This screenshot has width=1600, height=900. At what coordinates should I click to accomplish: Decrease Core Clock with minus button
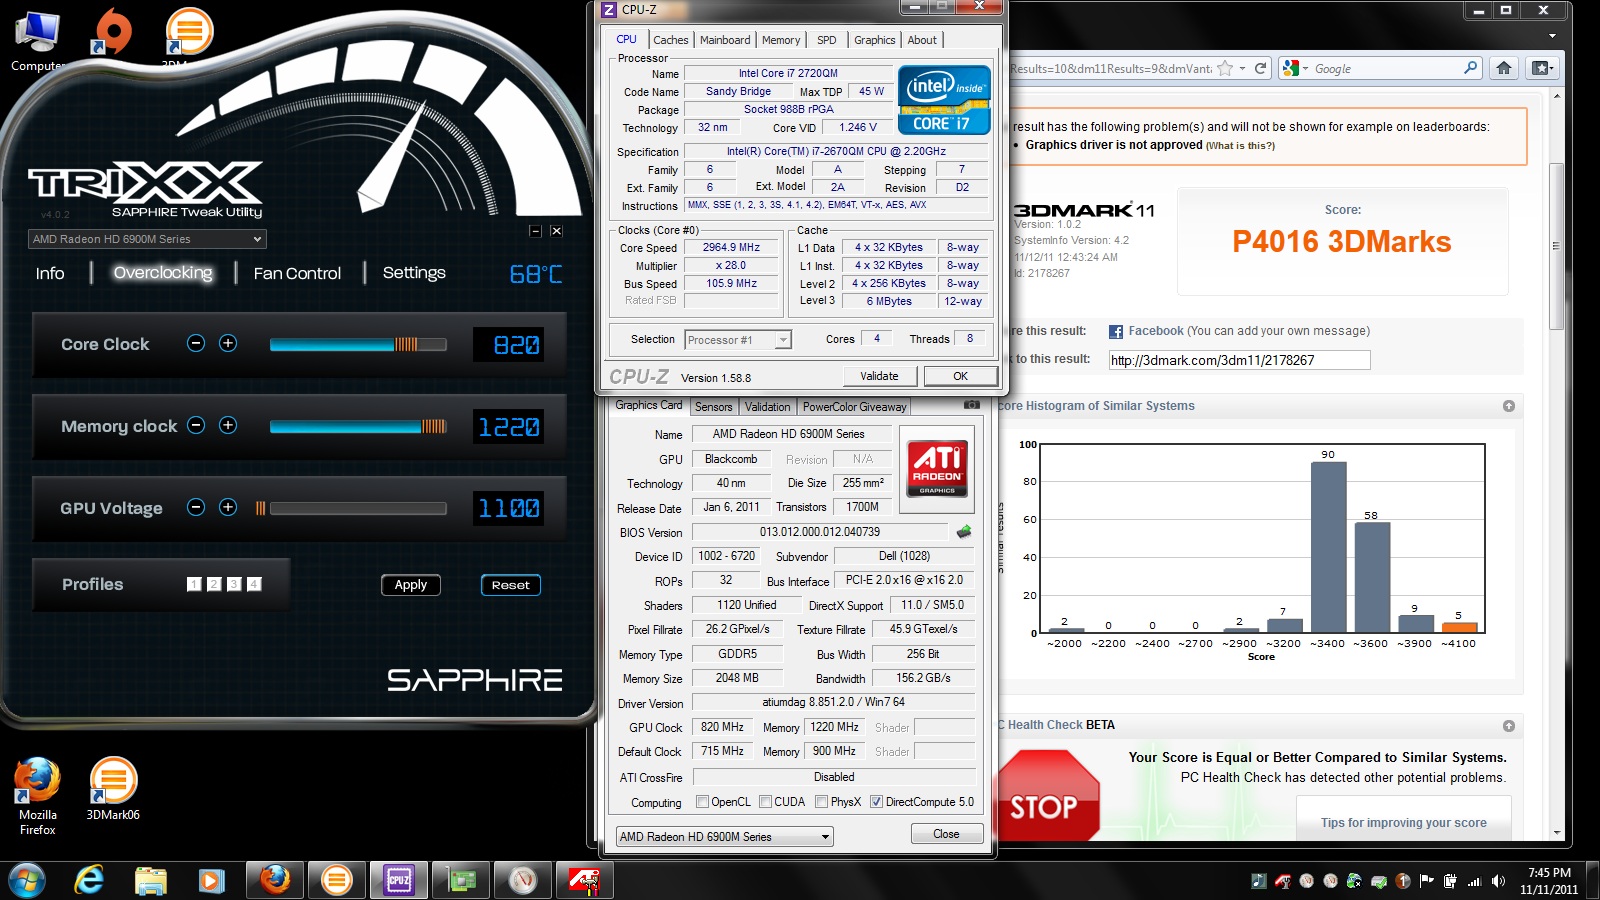pyautogui.click(x=196, y=343)
